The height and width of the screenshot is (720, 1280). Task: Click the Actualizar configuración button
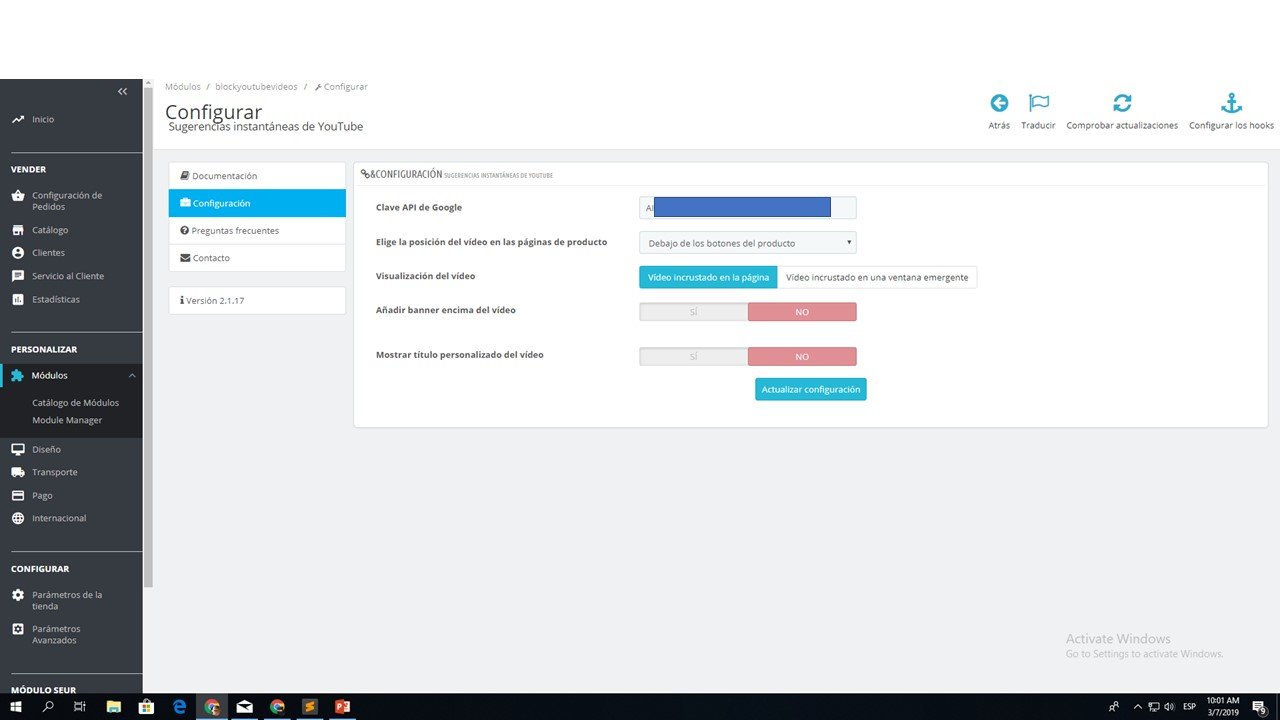811,389
